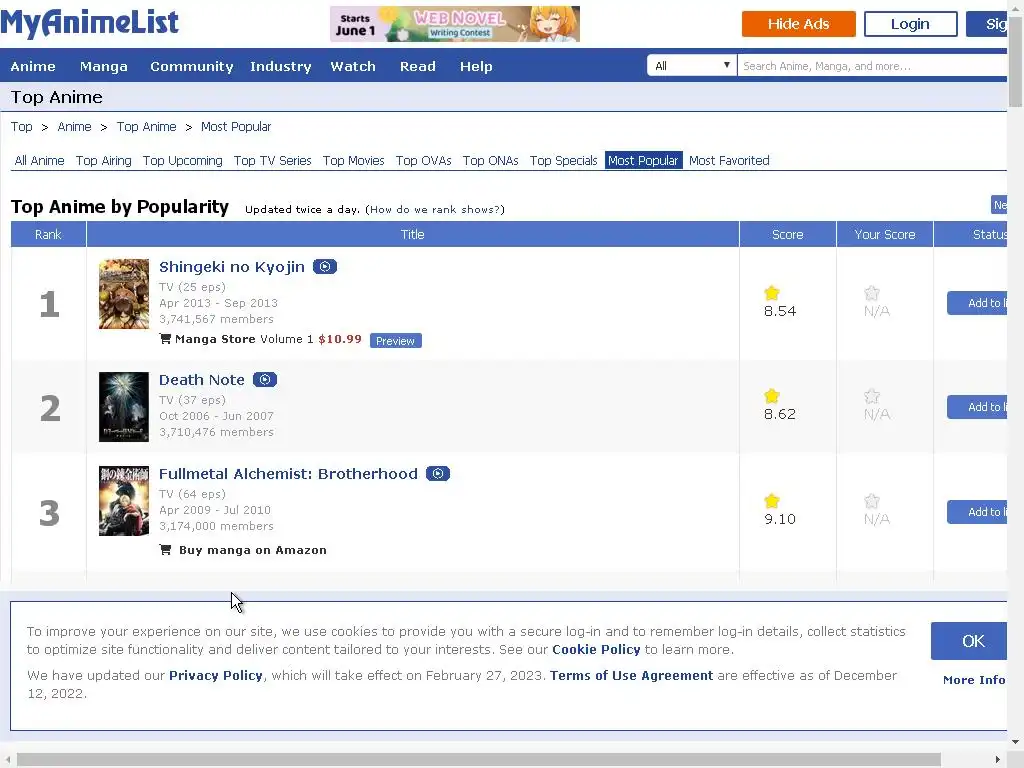Viewport: 1024px width, 768px height.
Task: Click Top breadcrumb link
Action: click(x=22, y=127)
